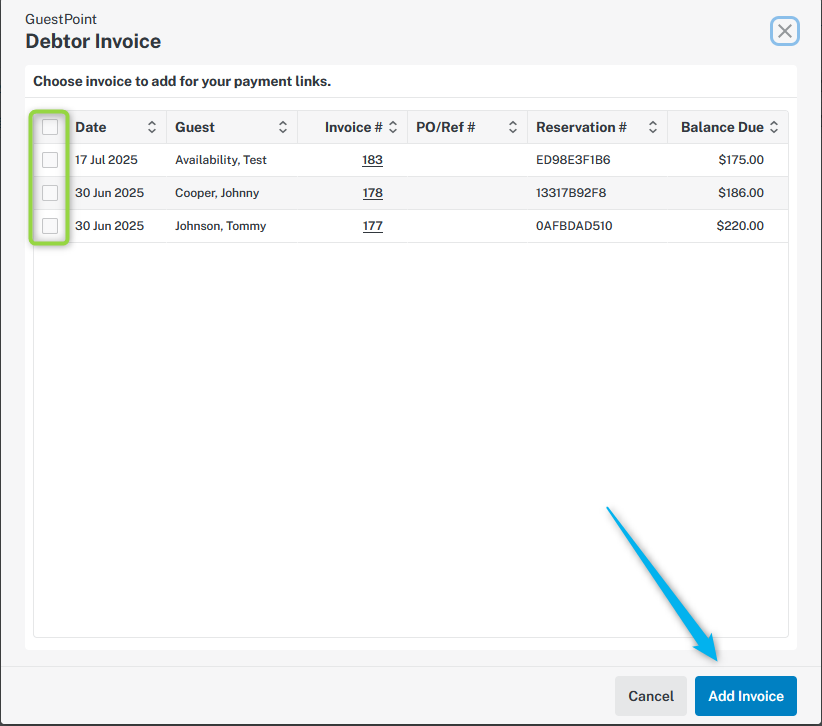Click the Cancel button
822x726 pixels.
650,696
